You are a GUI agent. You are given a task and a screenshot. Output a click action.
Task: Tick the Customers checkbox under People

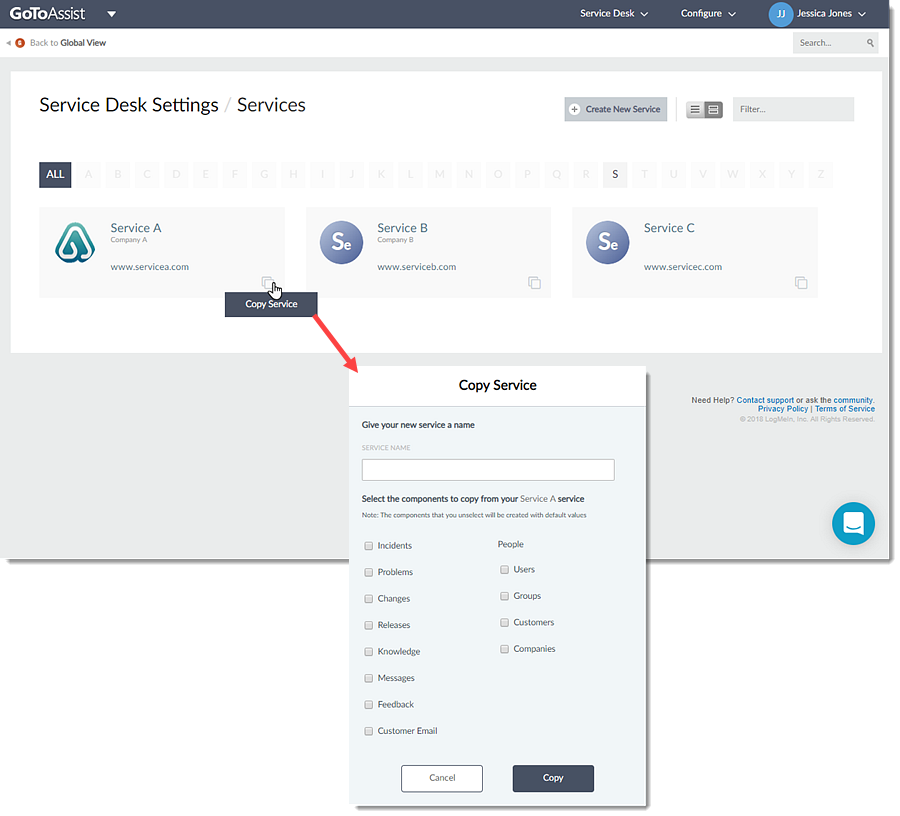click(x=505, y=622)
